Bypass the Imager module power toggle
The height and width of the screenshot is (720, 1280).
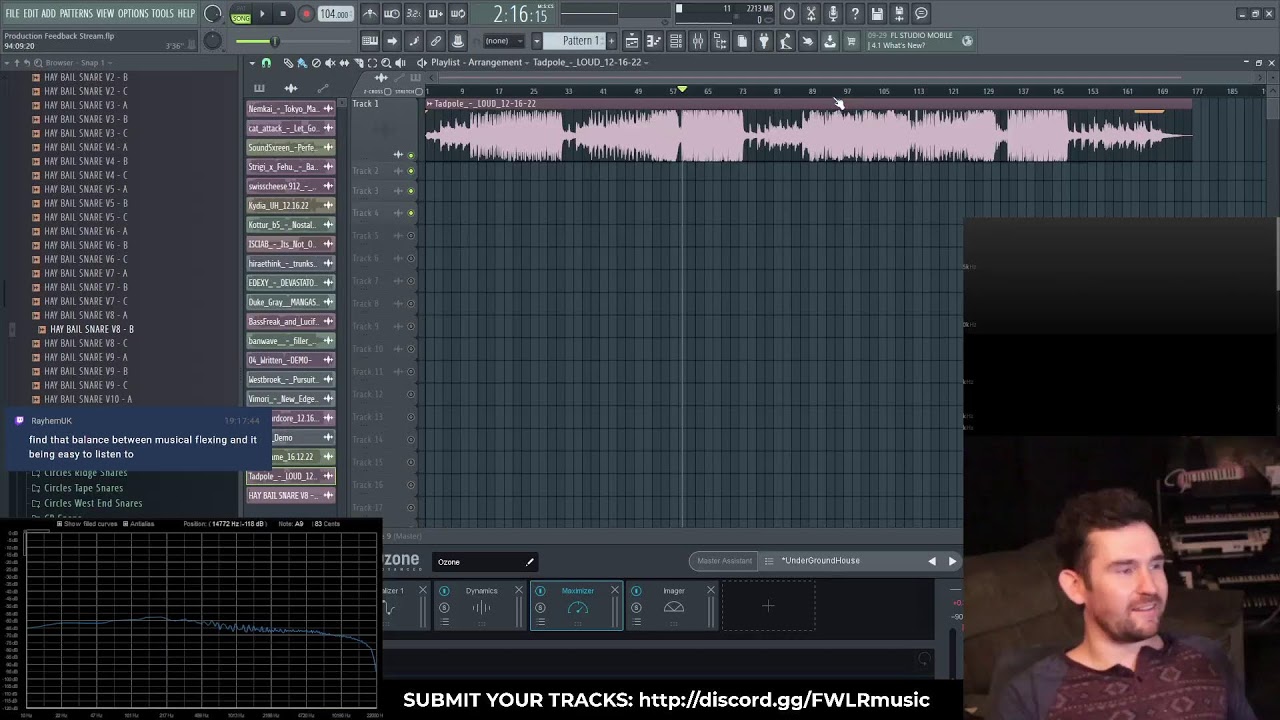pos(636,591)
